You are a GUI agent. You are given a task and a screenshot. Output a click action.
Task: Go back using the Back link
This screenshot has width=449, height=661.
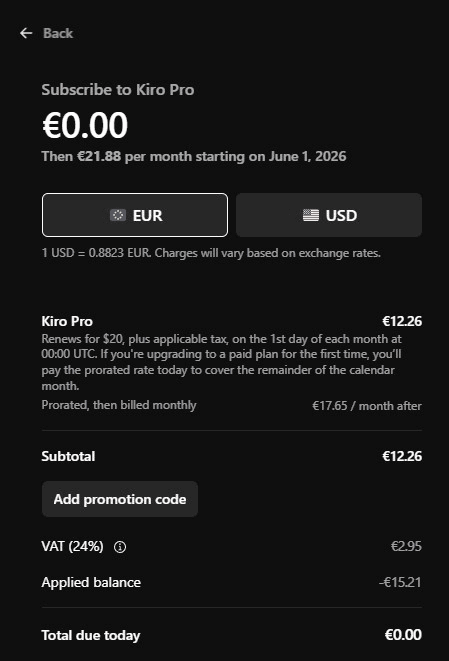(x=46, y=33)
